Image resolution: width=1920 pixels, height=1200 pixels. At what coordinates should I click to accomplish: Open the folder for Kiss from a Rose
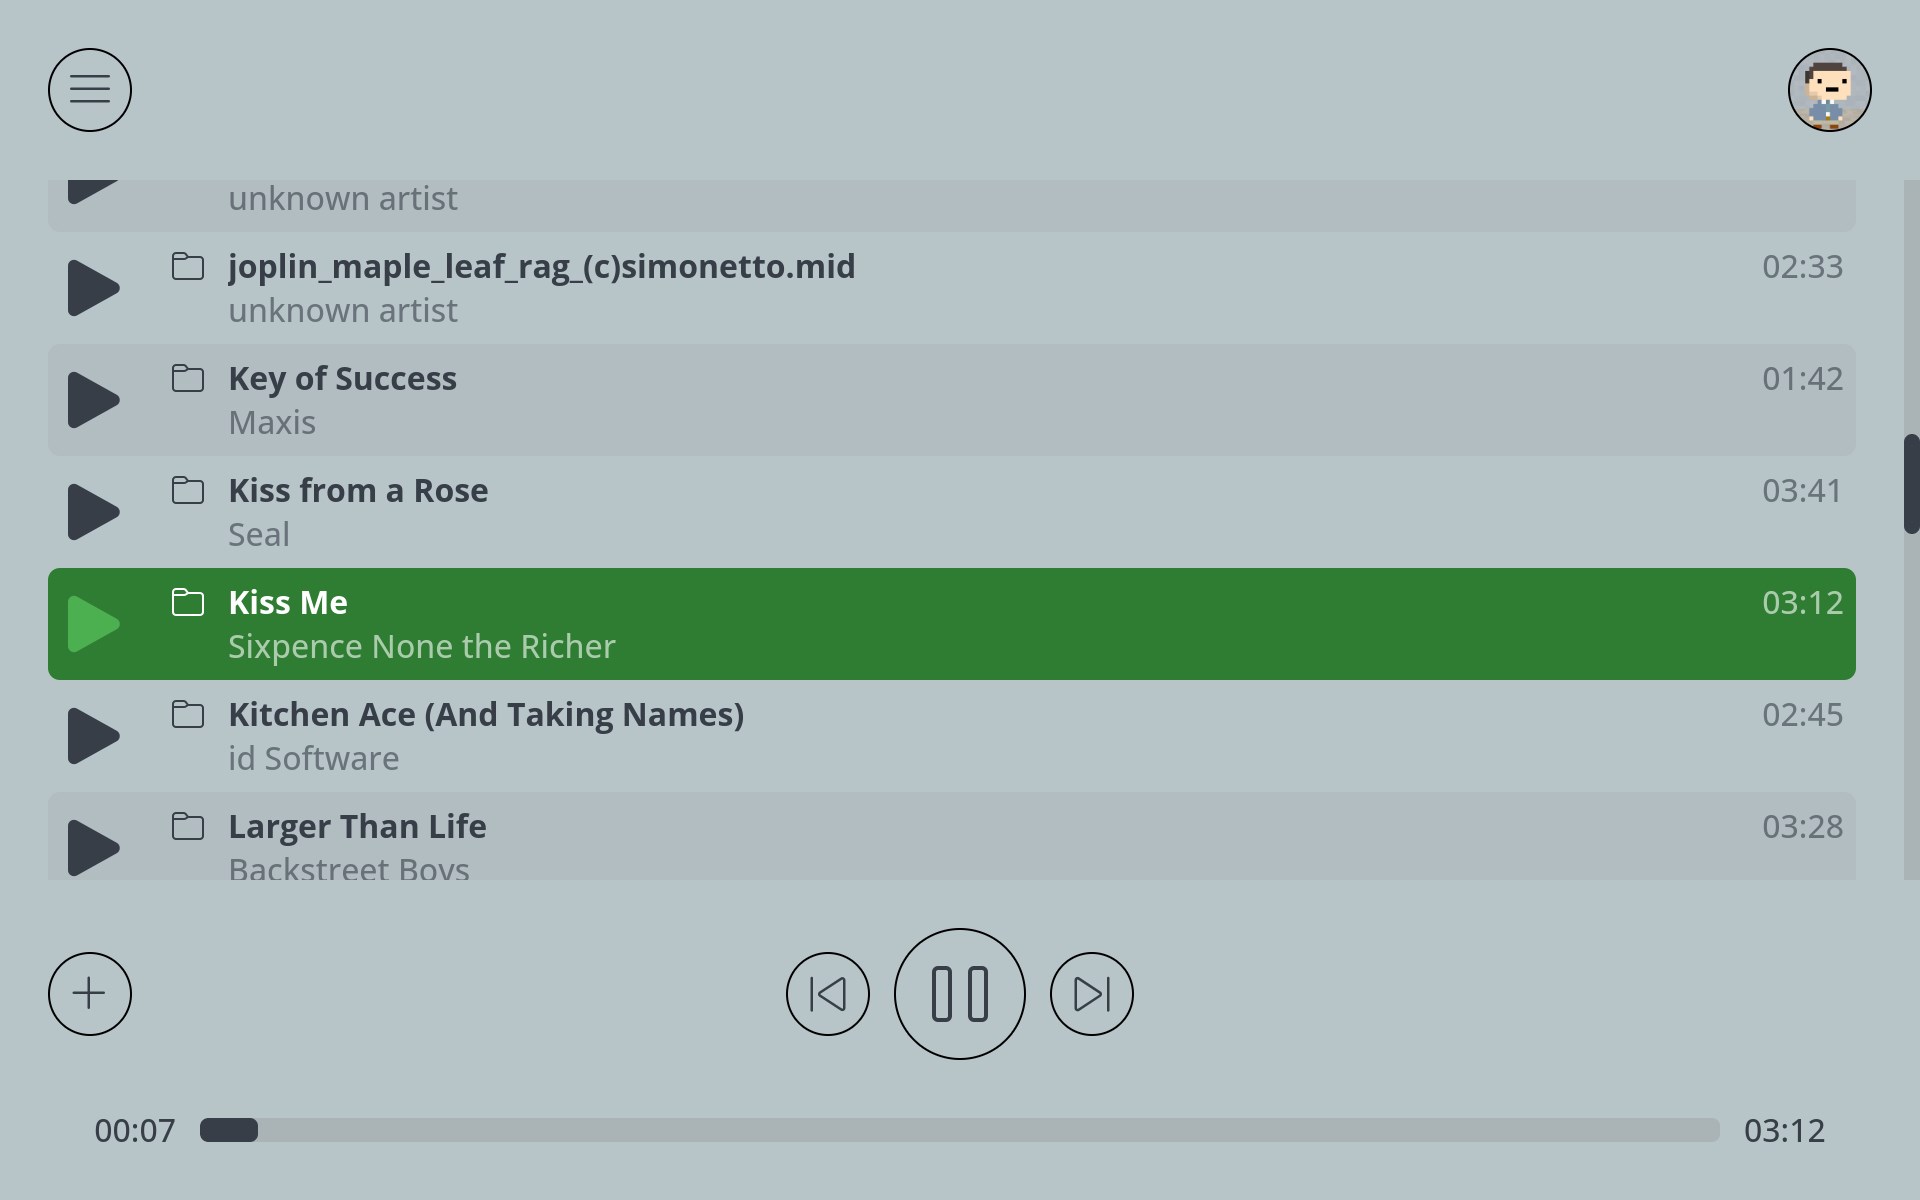pos(187,490)
